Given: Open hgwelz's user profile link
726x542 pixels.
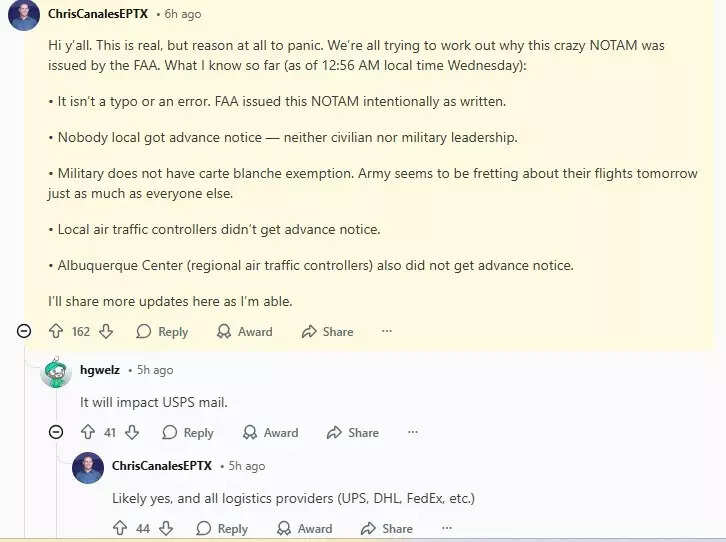Looking at the screenshot, I should pos(100,370).
